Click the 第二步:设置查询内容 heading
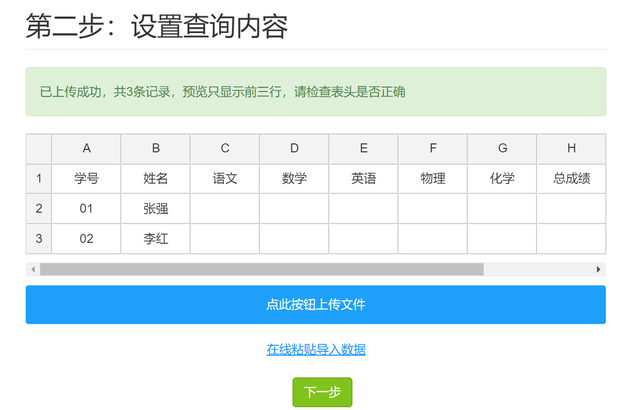 [157, 26]
